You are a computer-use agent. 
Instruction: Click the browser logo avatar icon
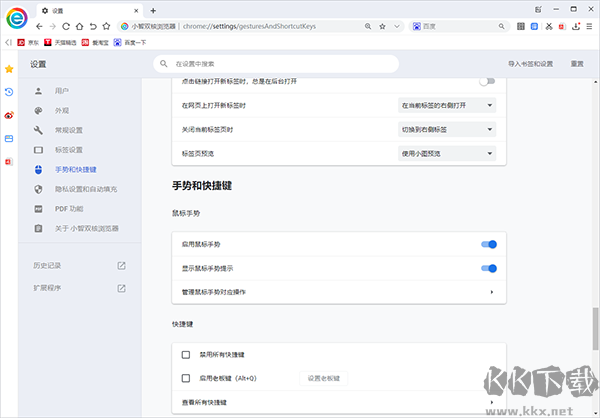point(17,18)
